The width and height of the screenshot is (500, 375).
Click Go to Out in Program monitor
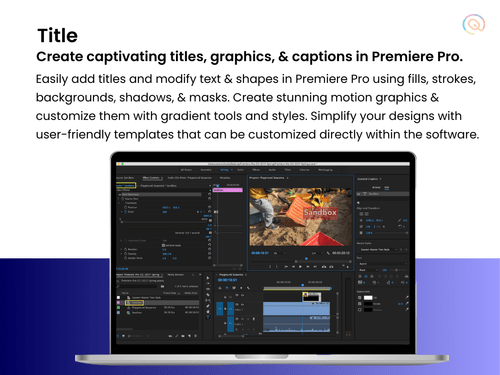pos(315,267)
